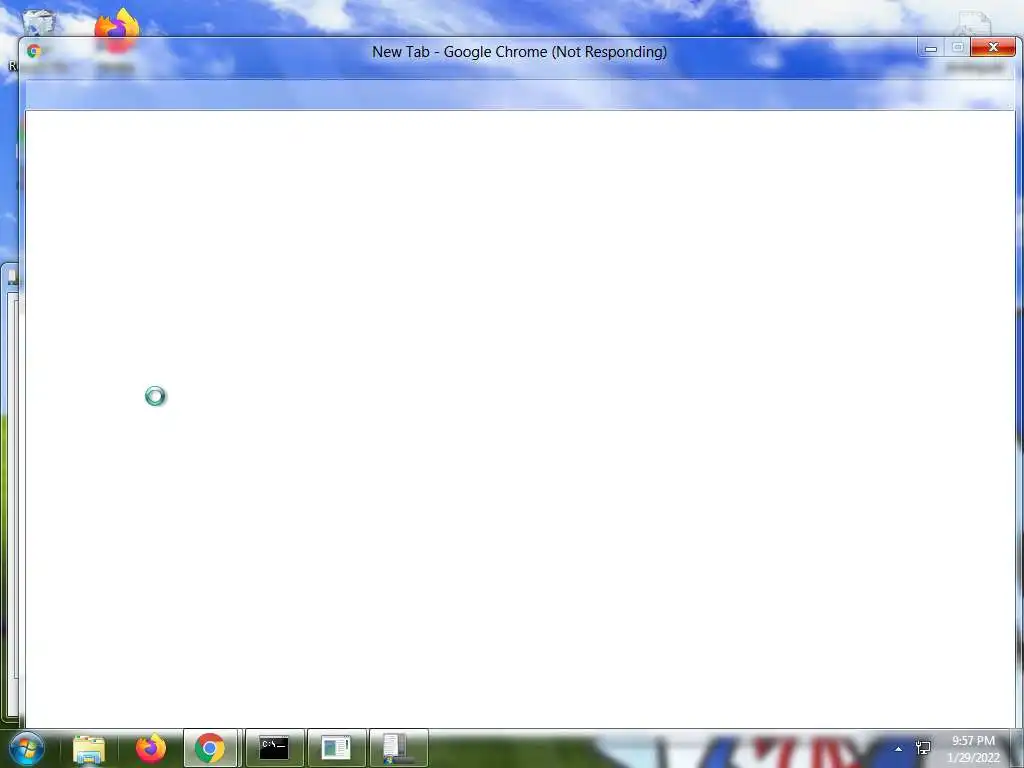Show hidden system tray icons
Screen dimensions: 1024x768
coord(899,749)
